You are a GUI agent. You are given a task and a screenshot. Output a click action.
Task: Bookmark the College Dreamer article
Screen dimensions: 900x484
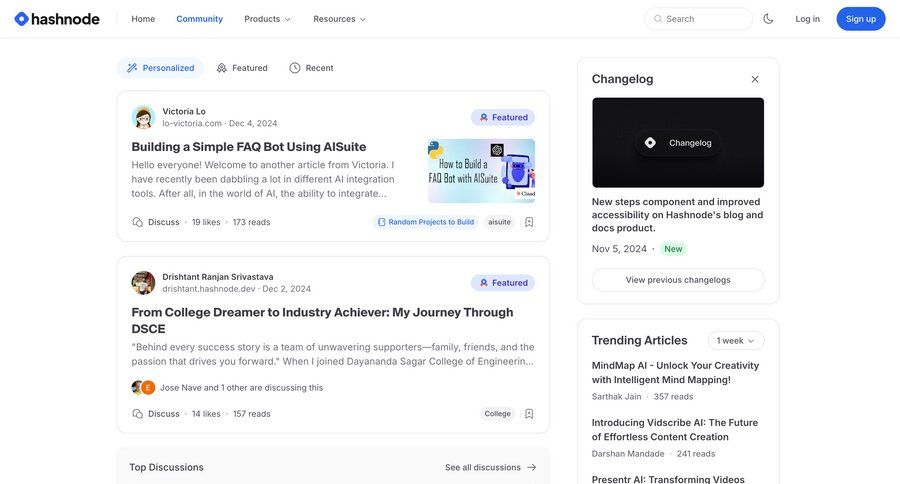[x=529, y=414]
